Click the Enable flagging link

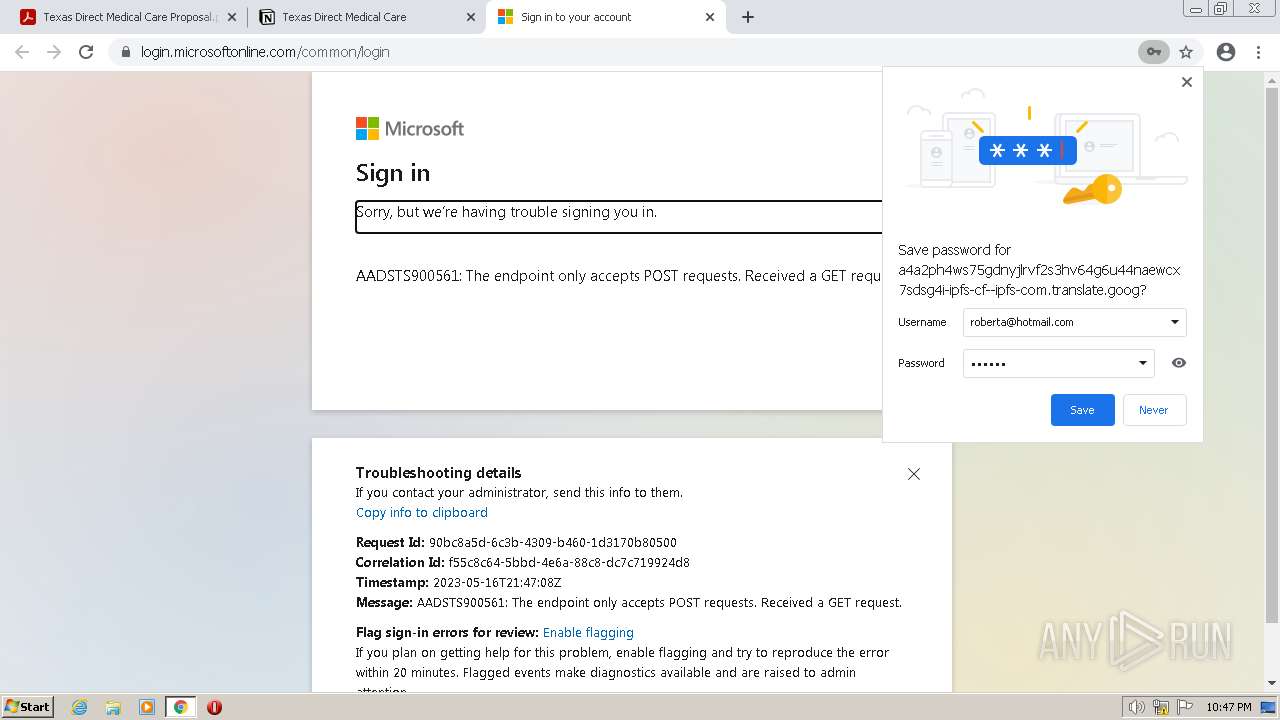pos(588,632)
